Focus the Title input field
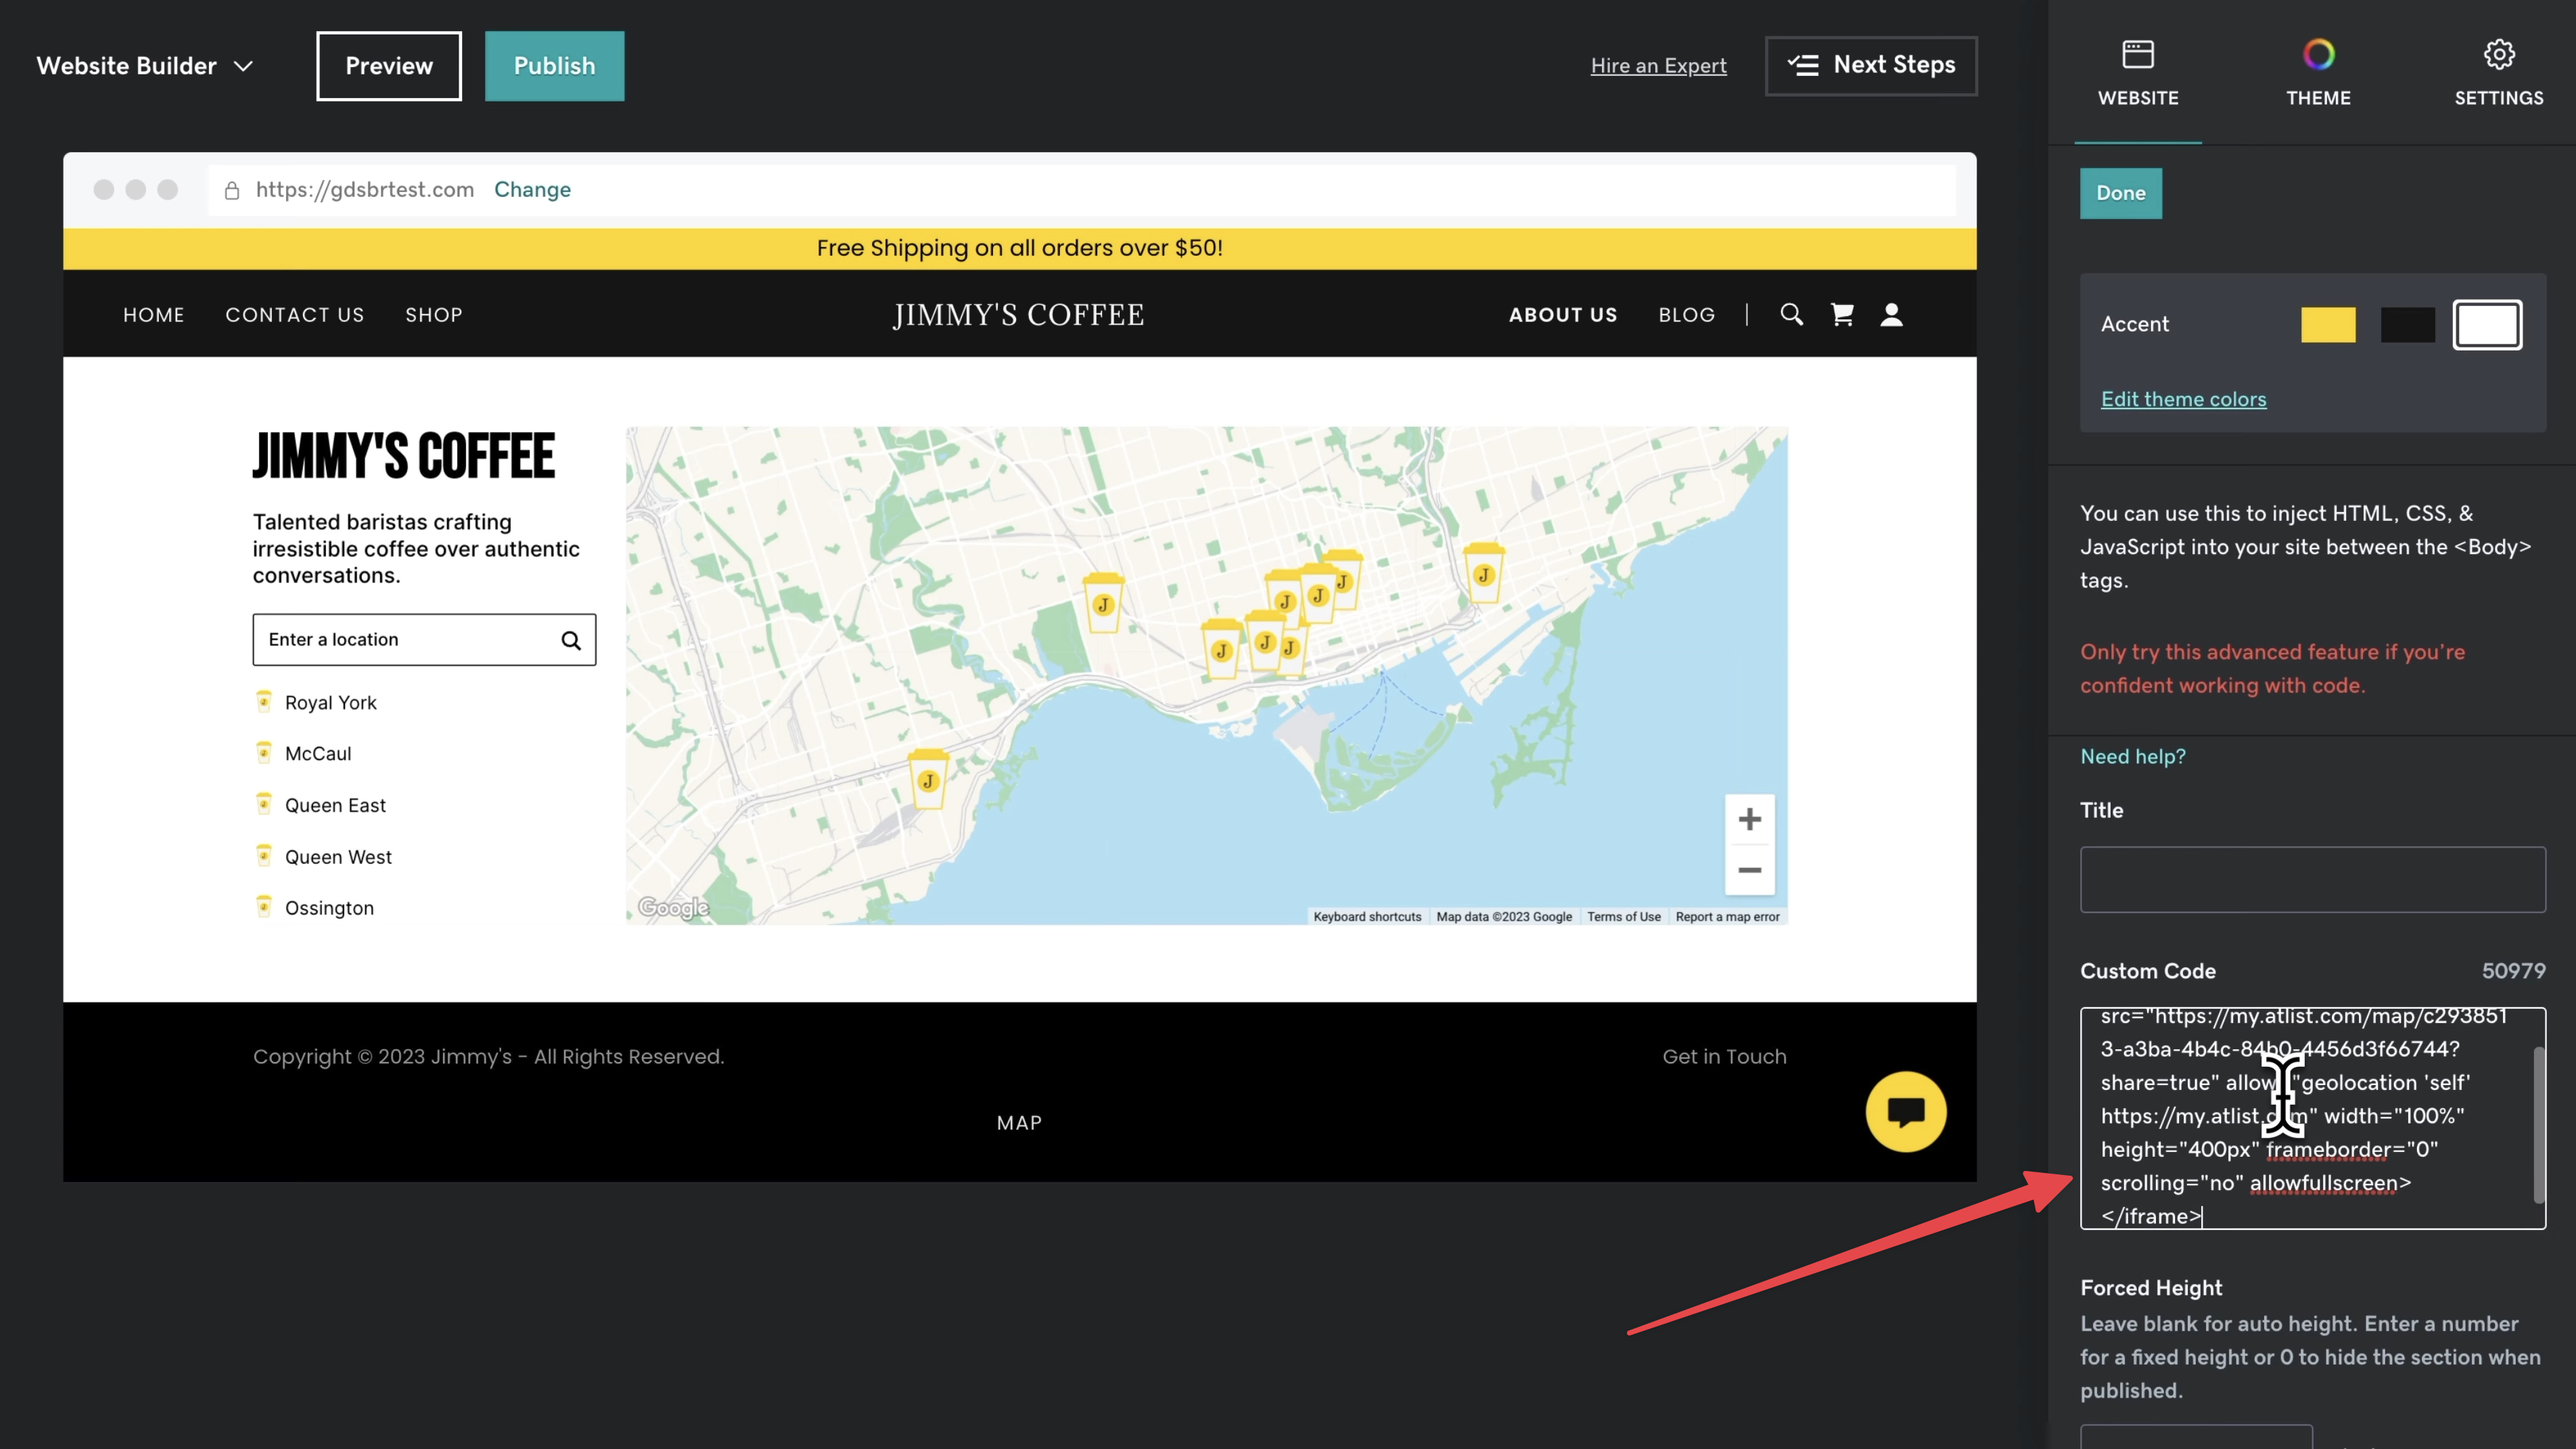 pyautogui.click(x=2312, y=880)
